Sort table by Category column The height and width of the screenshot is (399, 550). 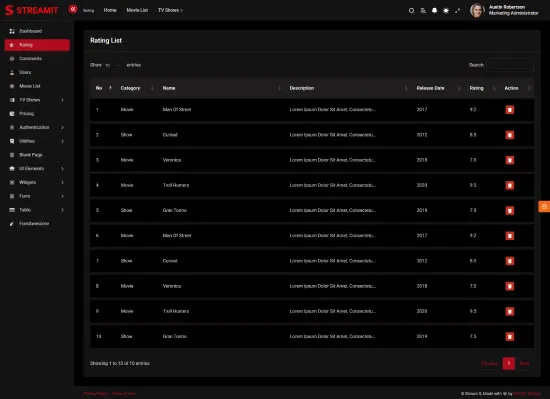(136, 88)
